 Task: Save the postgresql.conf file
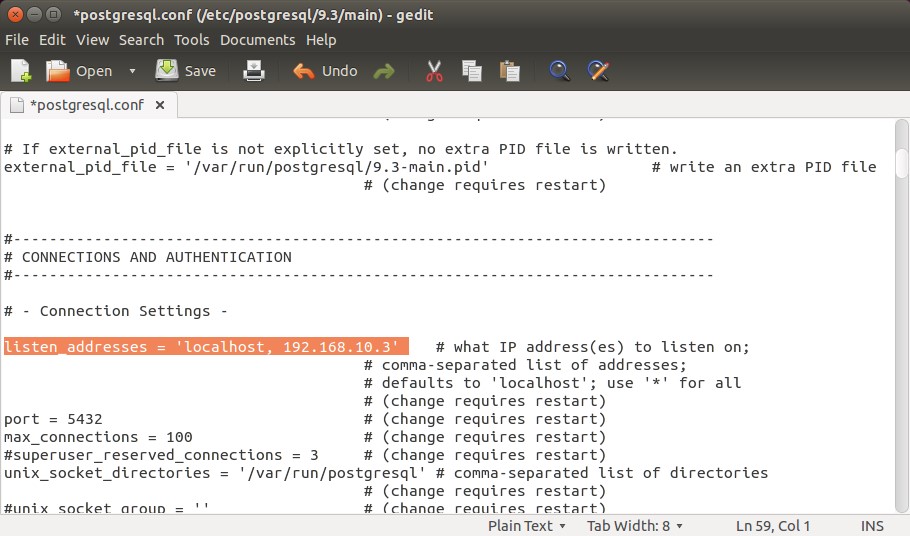[x=186, y=71]
